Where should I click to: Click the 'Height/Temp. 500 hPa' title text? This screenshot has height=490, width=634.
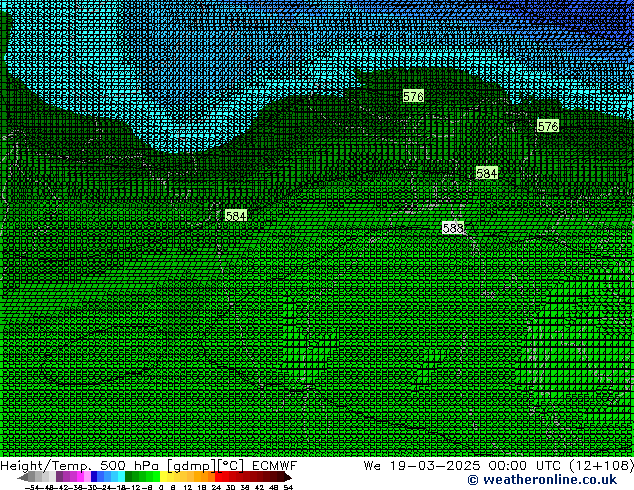80,466
